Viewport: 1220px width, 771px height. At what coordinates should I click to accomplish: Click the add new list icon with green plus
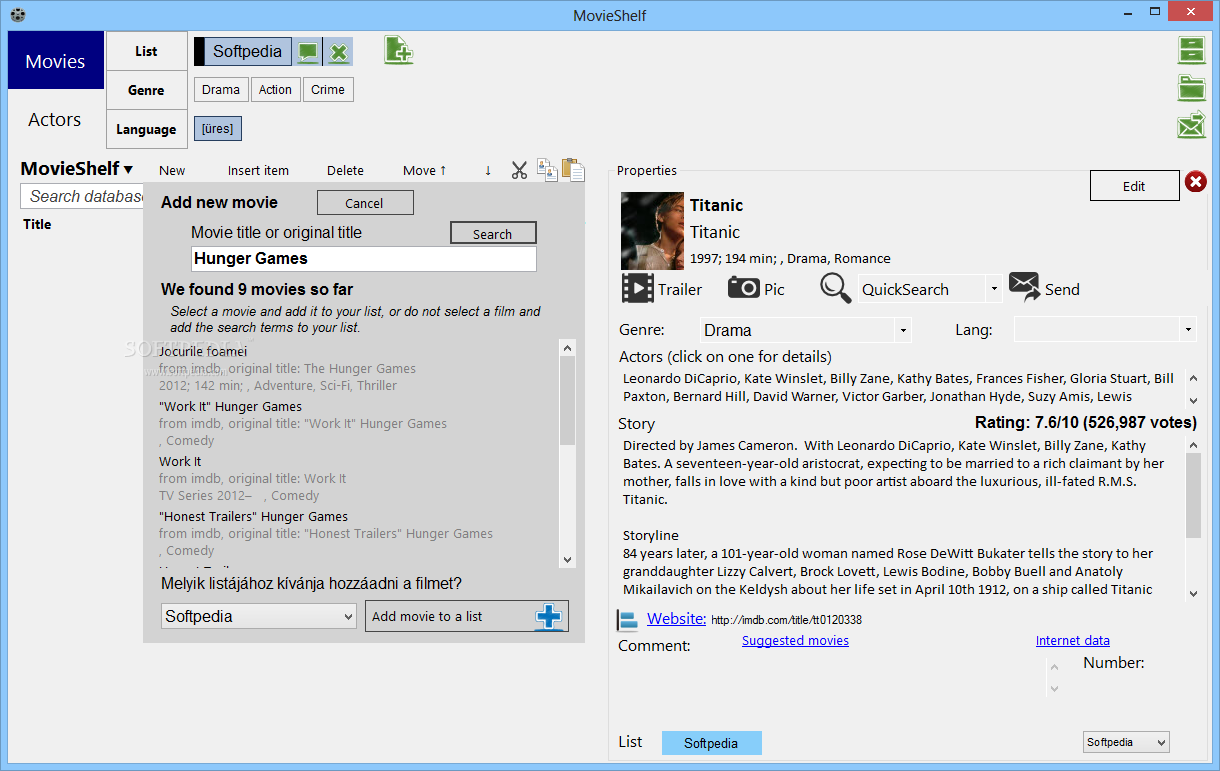point(399,50)
